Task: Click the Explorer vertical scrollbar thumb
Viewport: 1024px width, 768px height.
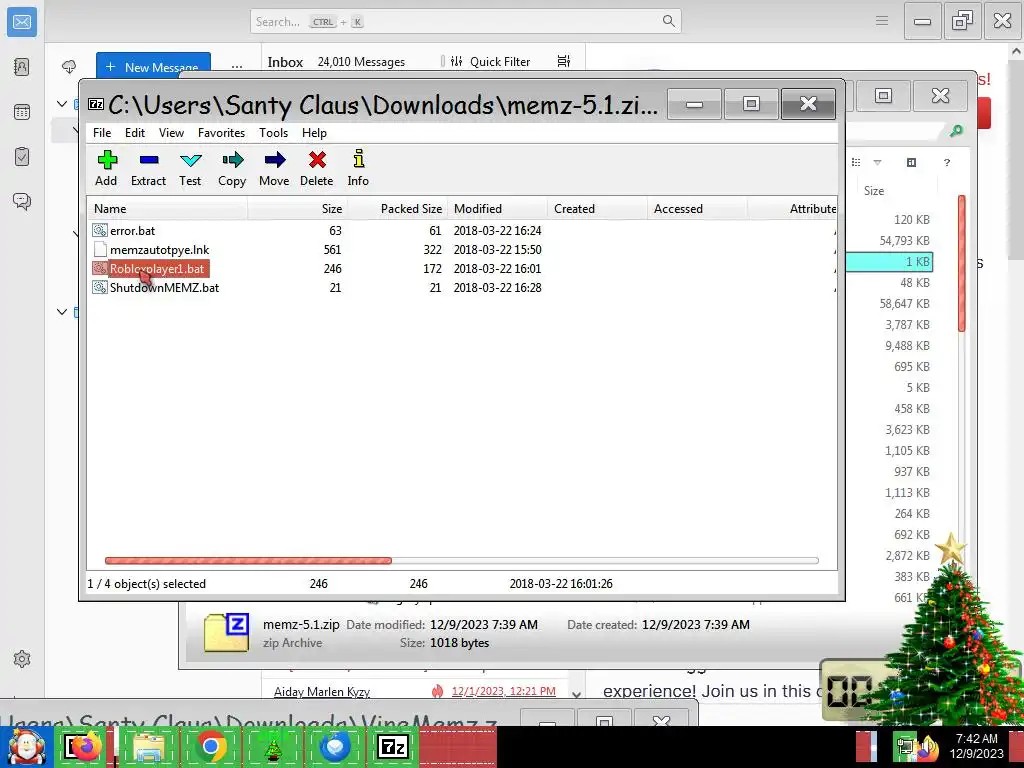Action: pos(961,263)
